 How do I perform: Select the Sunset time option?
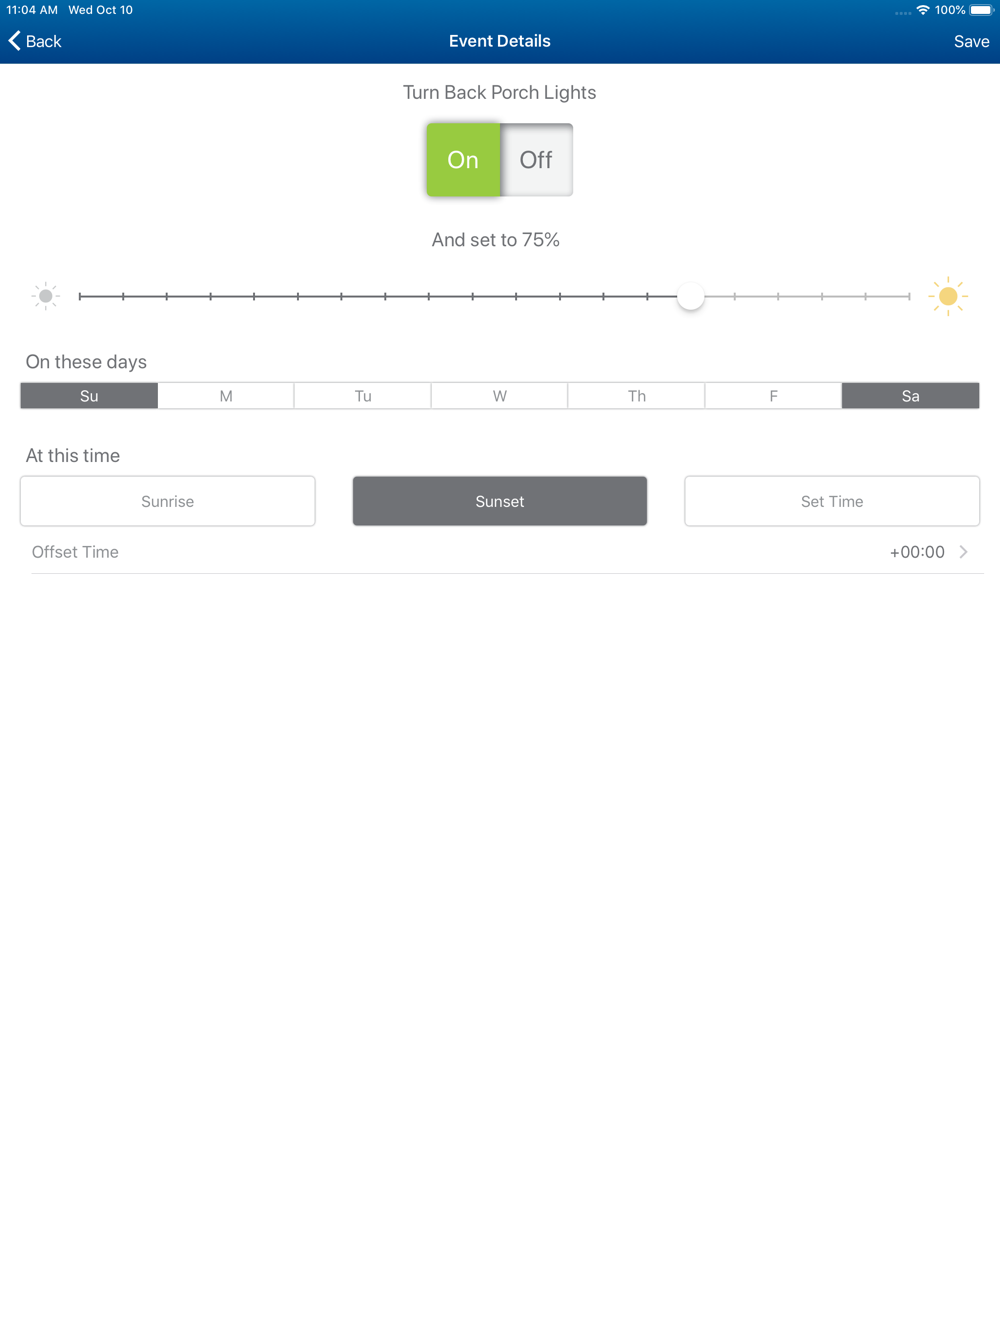coord(500,501)
